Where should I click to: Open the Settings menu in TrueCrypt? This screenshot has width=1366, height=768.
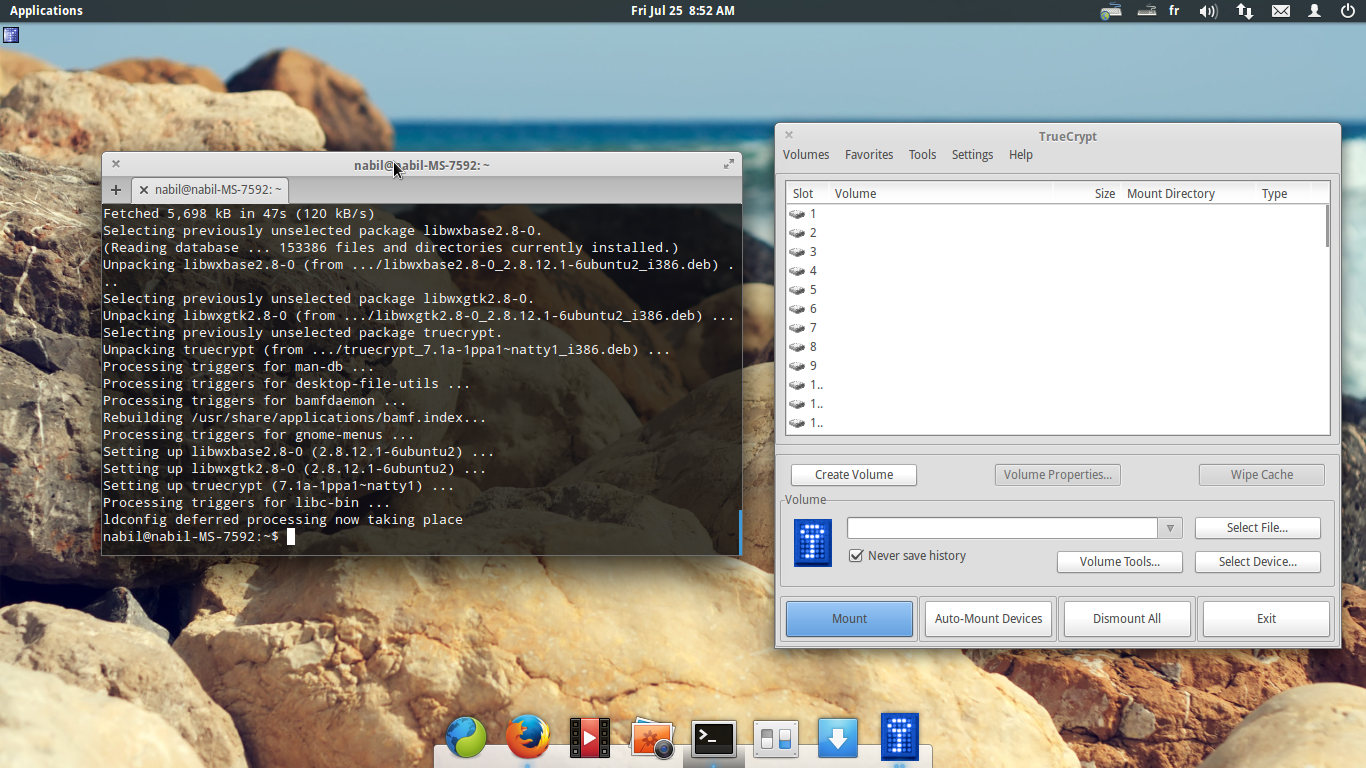point(972,155)
